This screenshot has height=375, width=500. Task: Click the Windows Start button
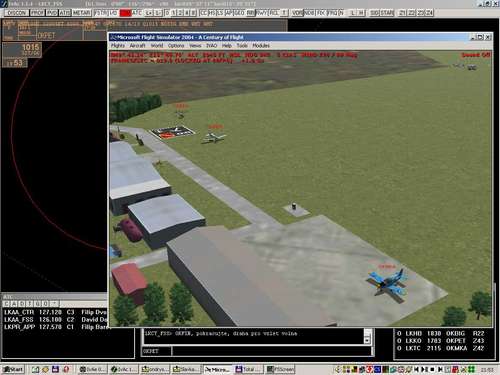click(13, 369)
